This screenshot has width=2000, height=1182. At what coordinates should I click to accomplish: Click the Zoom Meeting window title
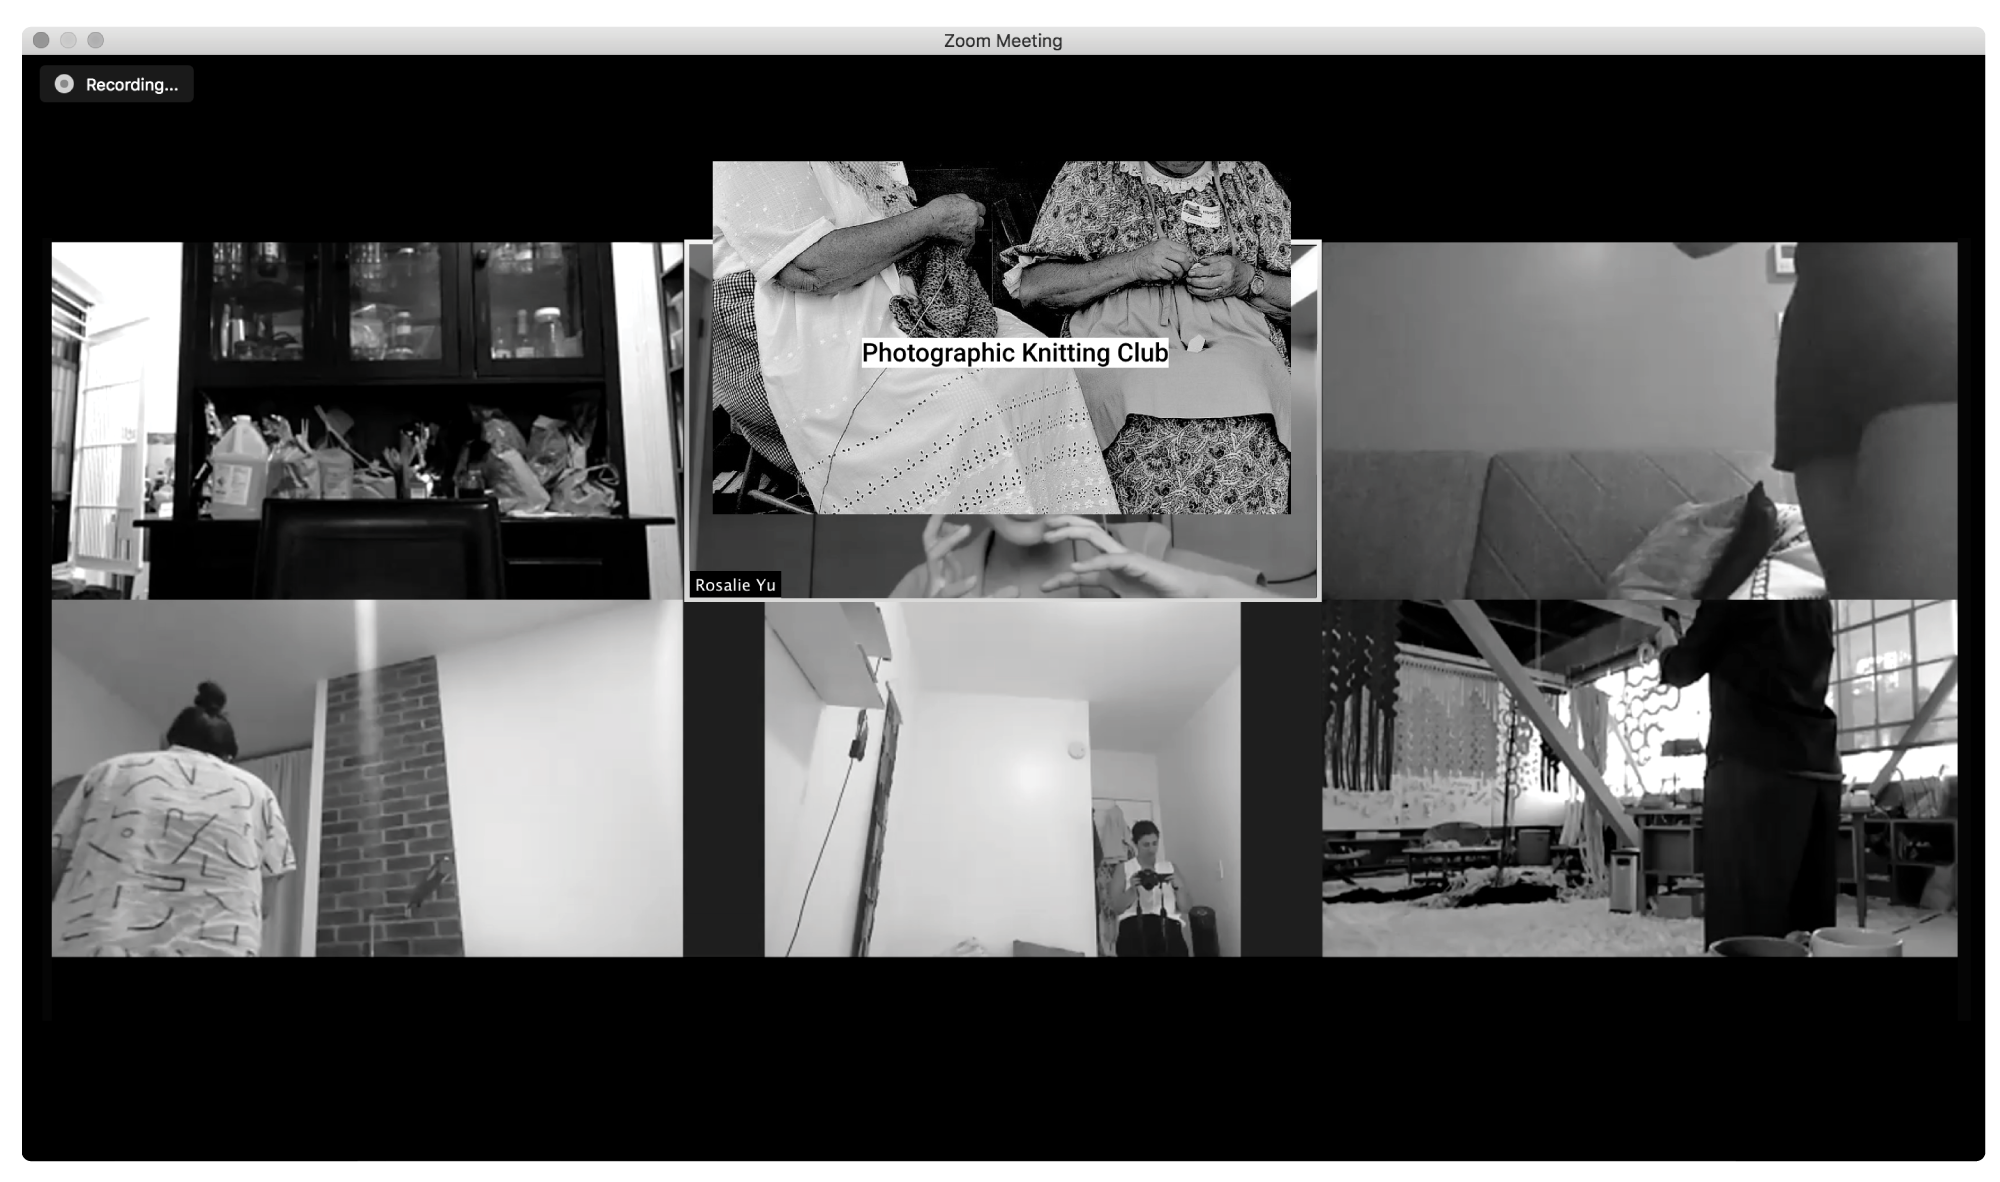click(1003, 41)
